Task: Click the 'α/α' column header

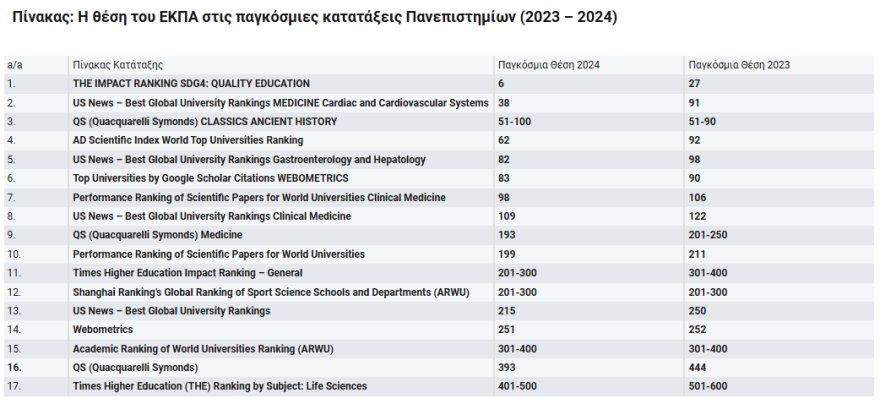Action: coord(14,65)
